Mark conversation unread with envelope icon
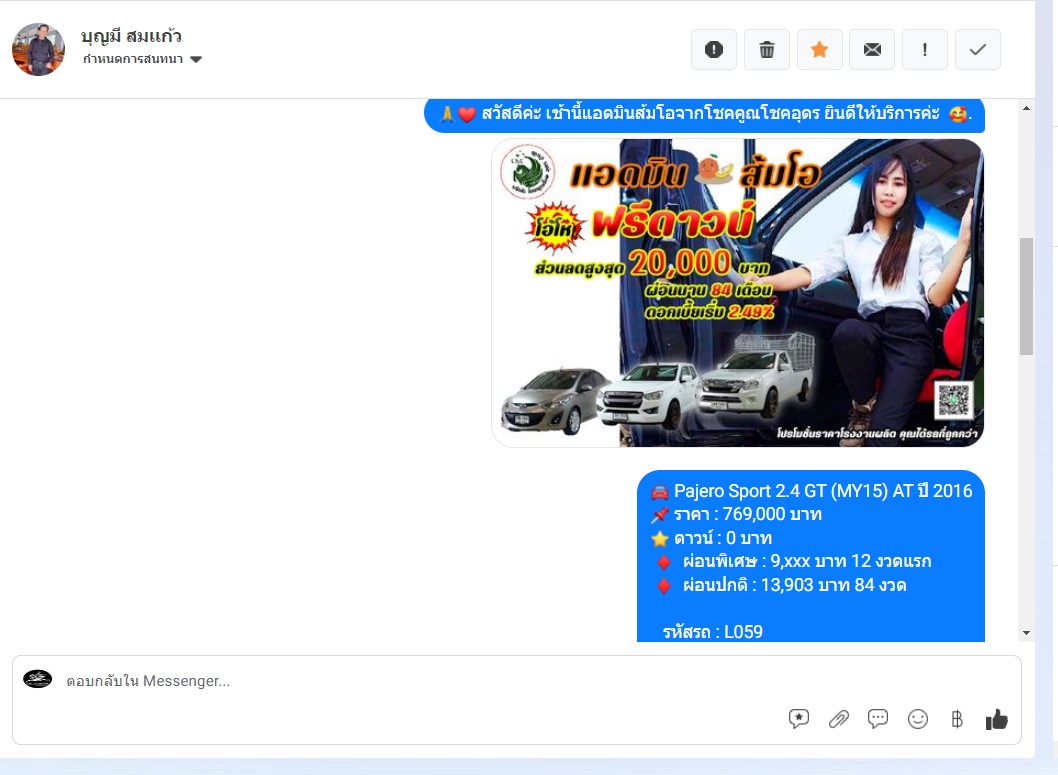Screen dimensions: 1058x775 (872, 50)
